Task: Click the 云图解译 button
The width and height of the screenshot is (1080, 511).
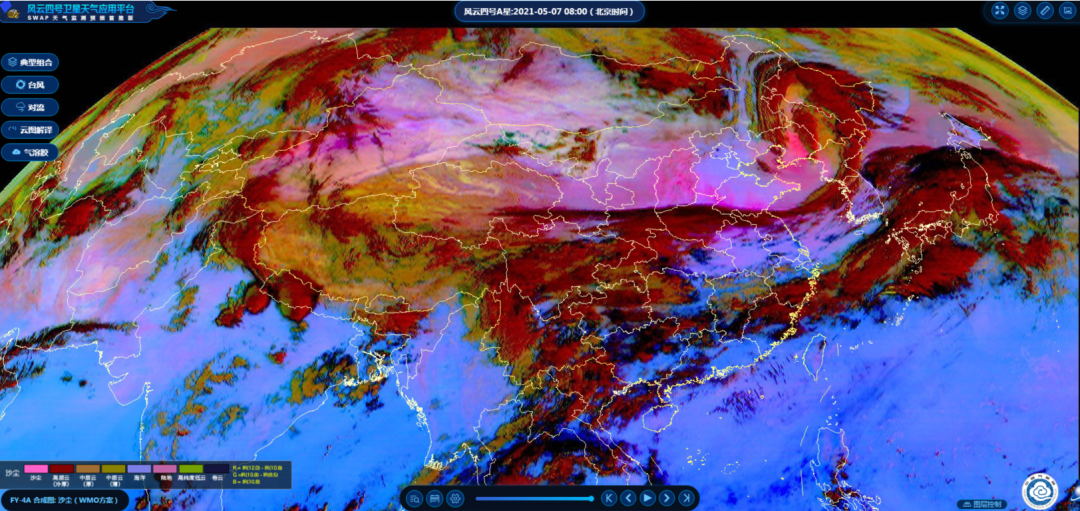Action: coord(31,130)
